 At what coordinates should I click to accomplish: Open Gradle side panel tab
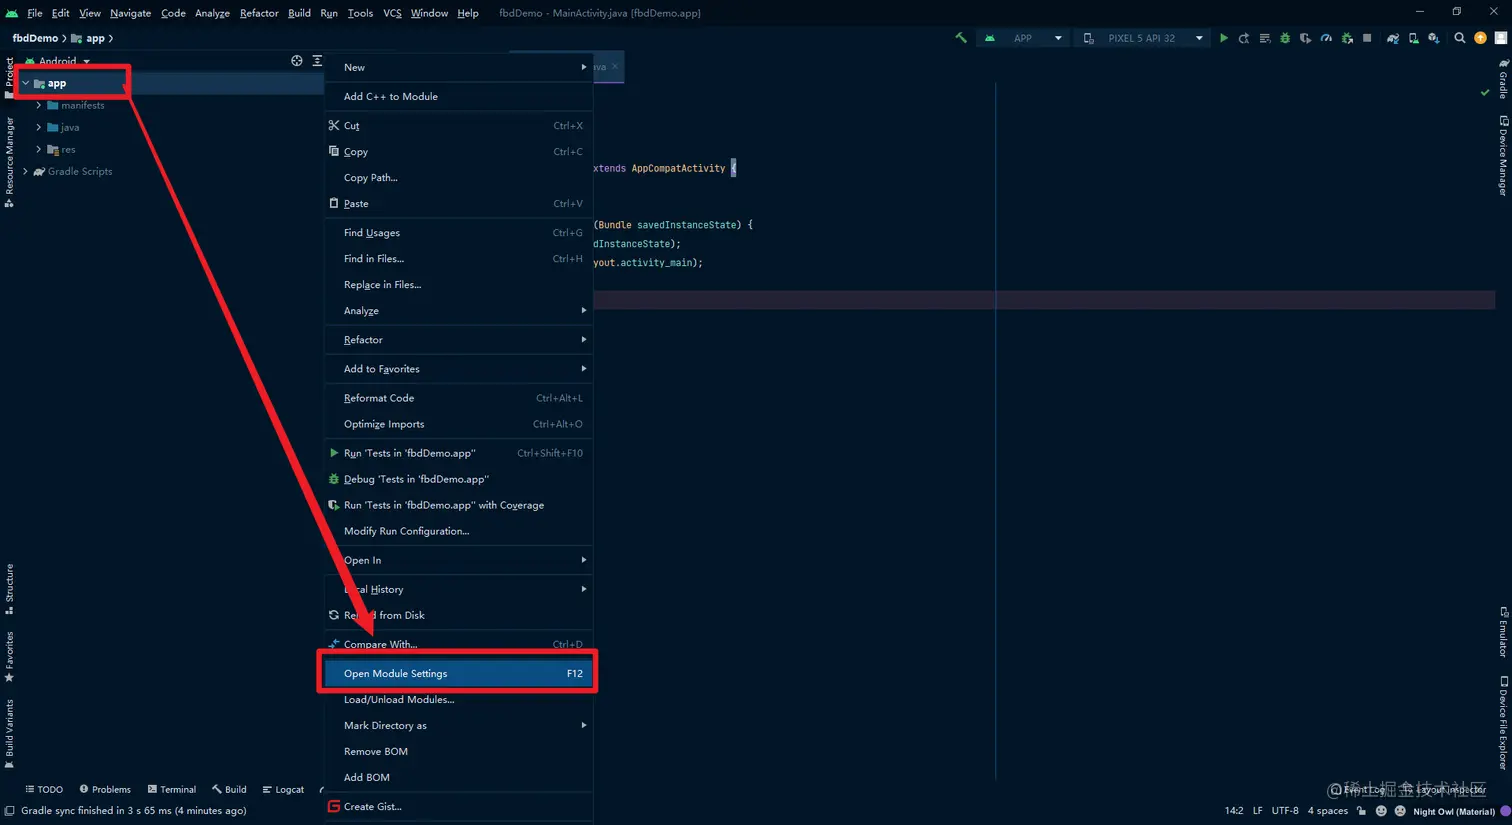pos(1503,78)
